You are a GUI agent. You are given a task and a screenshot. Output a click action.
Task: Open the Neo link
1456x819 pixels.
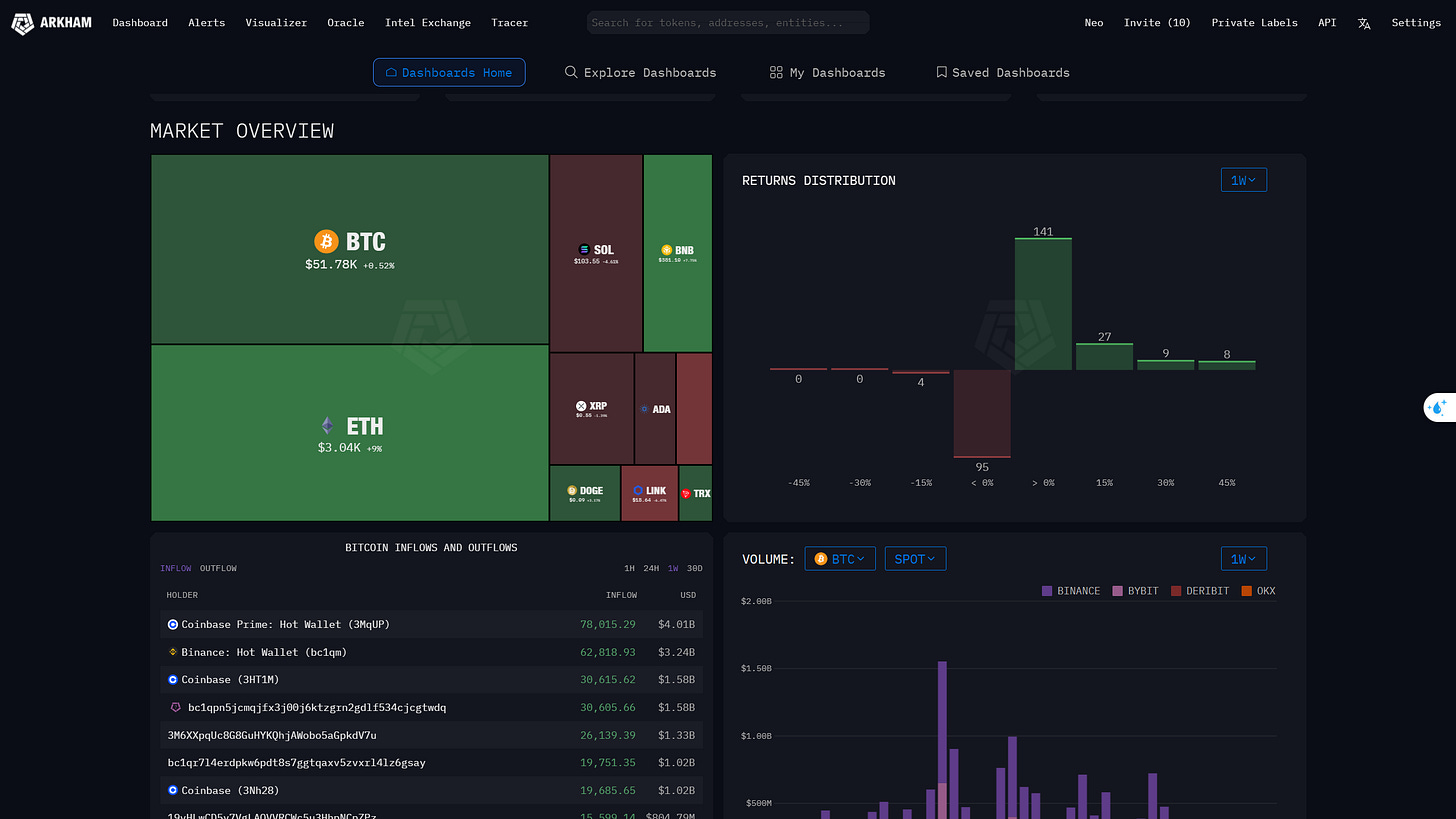tap(1094, 22)
